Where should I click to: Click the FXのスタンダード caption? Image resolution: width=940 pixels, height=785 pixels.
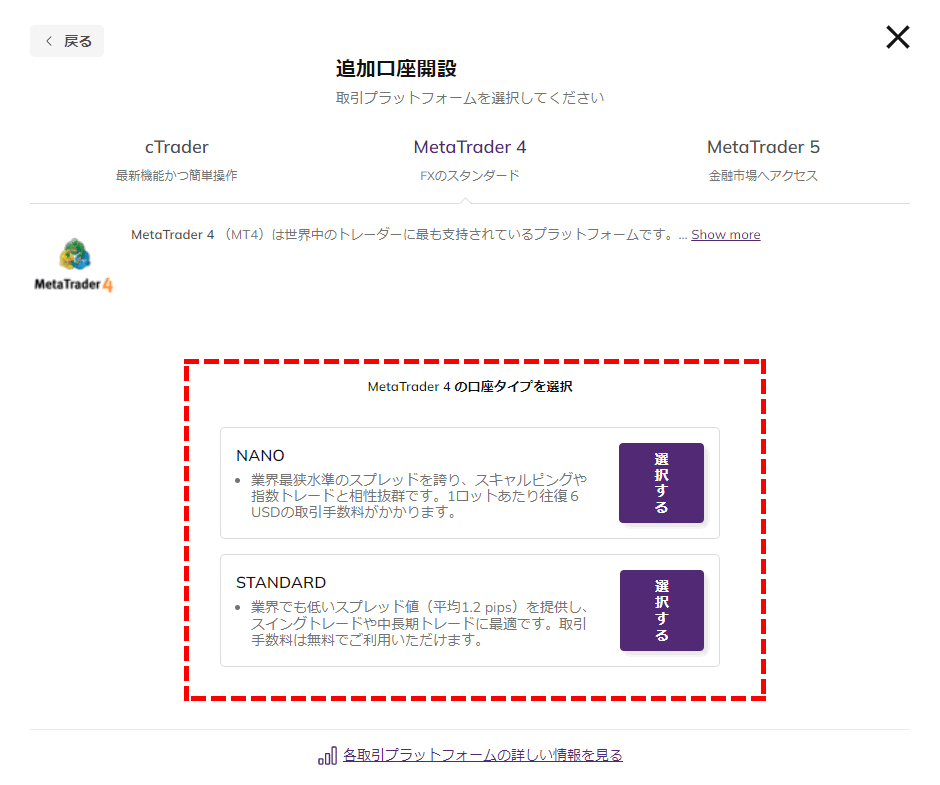(469, 176)
